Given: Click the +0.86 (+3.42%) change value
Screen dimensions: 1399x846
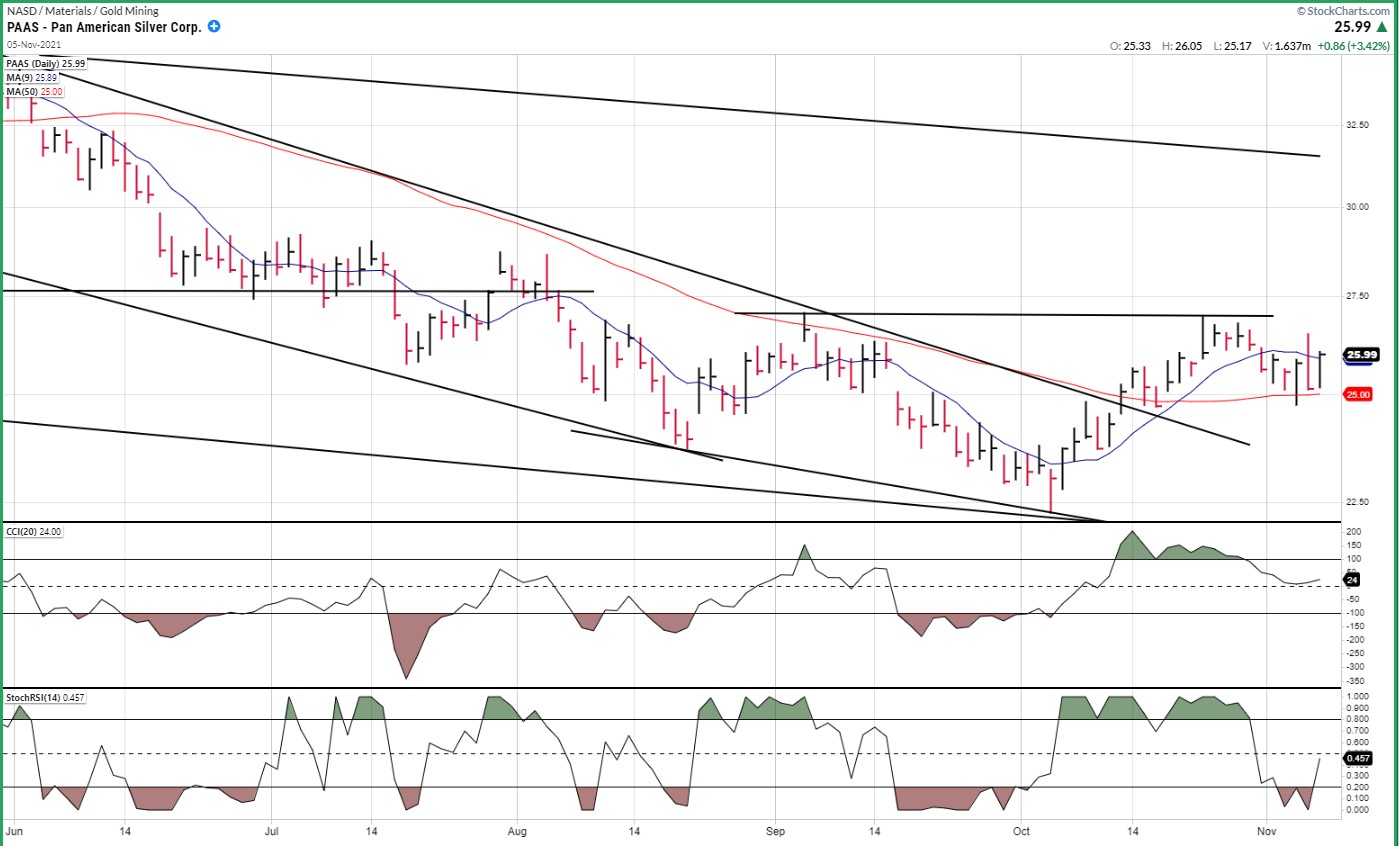Looking at the screenshot, I should [1352, 46].
